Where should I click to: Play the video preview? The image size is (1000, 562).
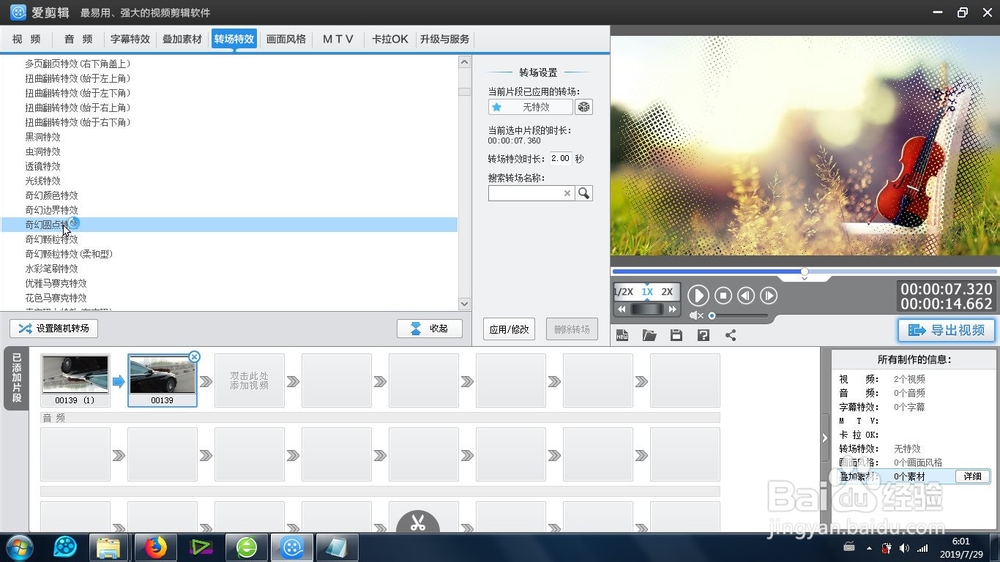click(x=698, y=295)
